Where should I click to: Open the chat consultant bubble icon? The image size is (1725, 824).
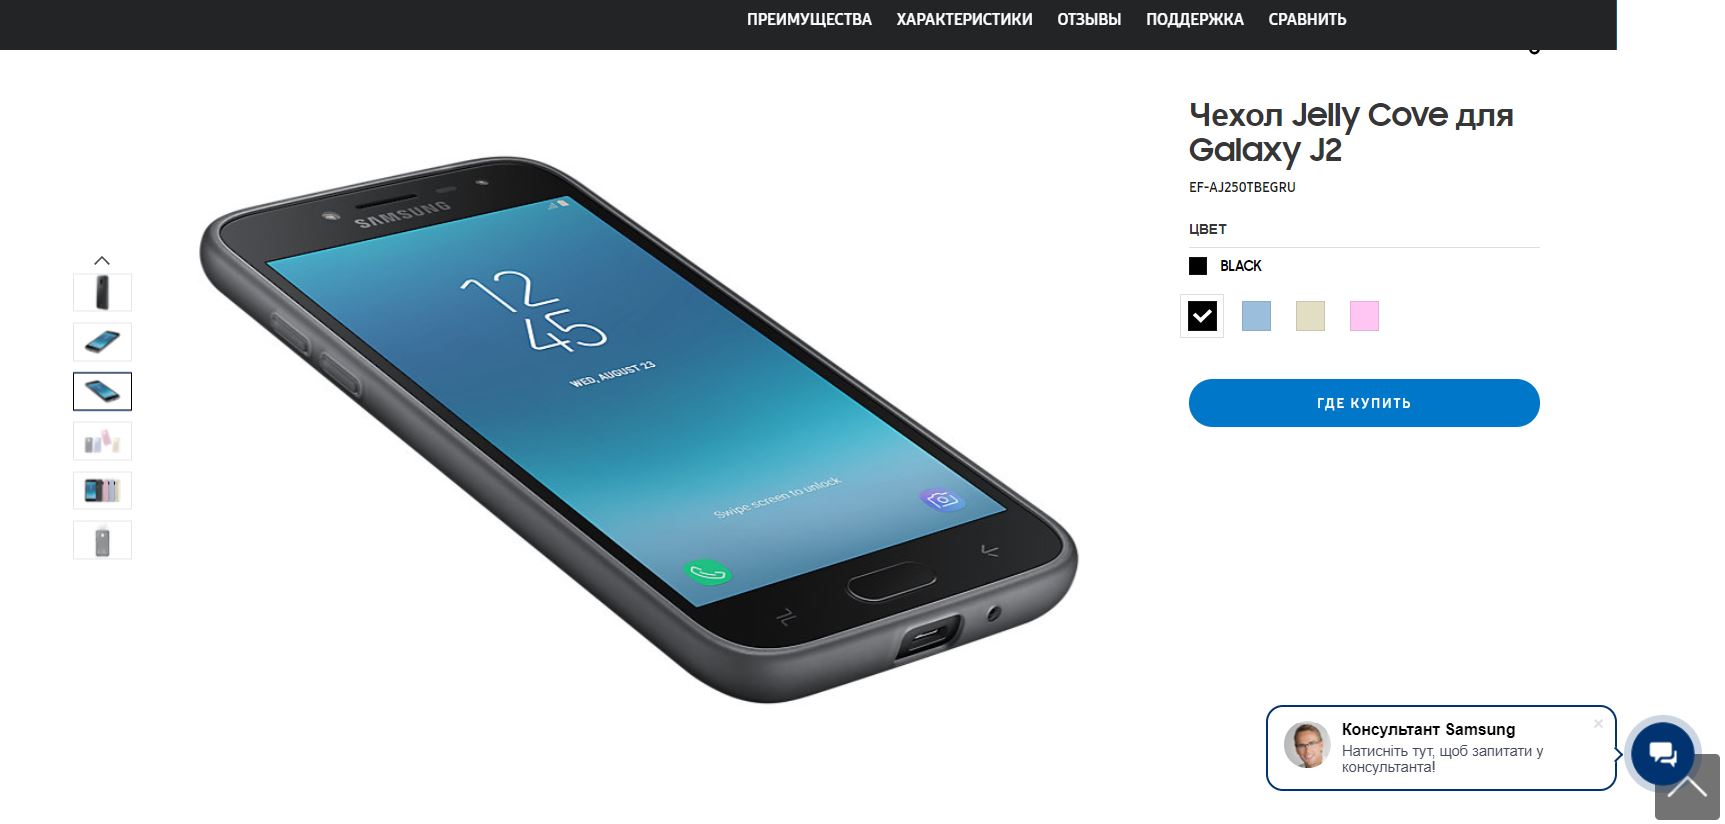(x=1662, y=754)
